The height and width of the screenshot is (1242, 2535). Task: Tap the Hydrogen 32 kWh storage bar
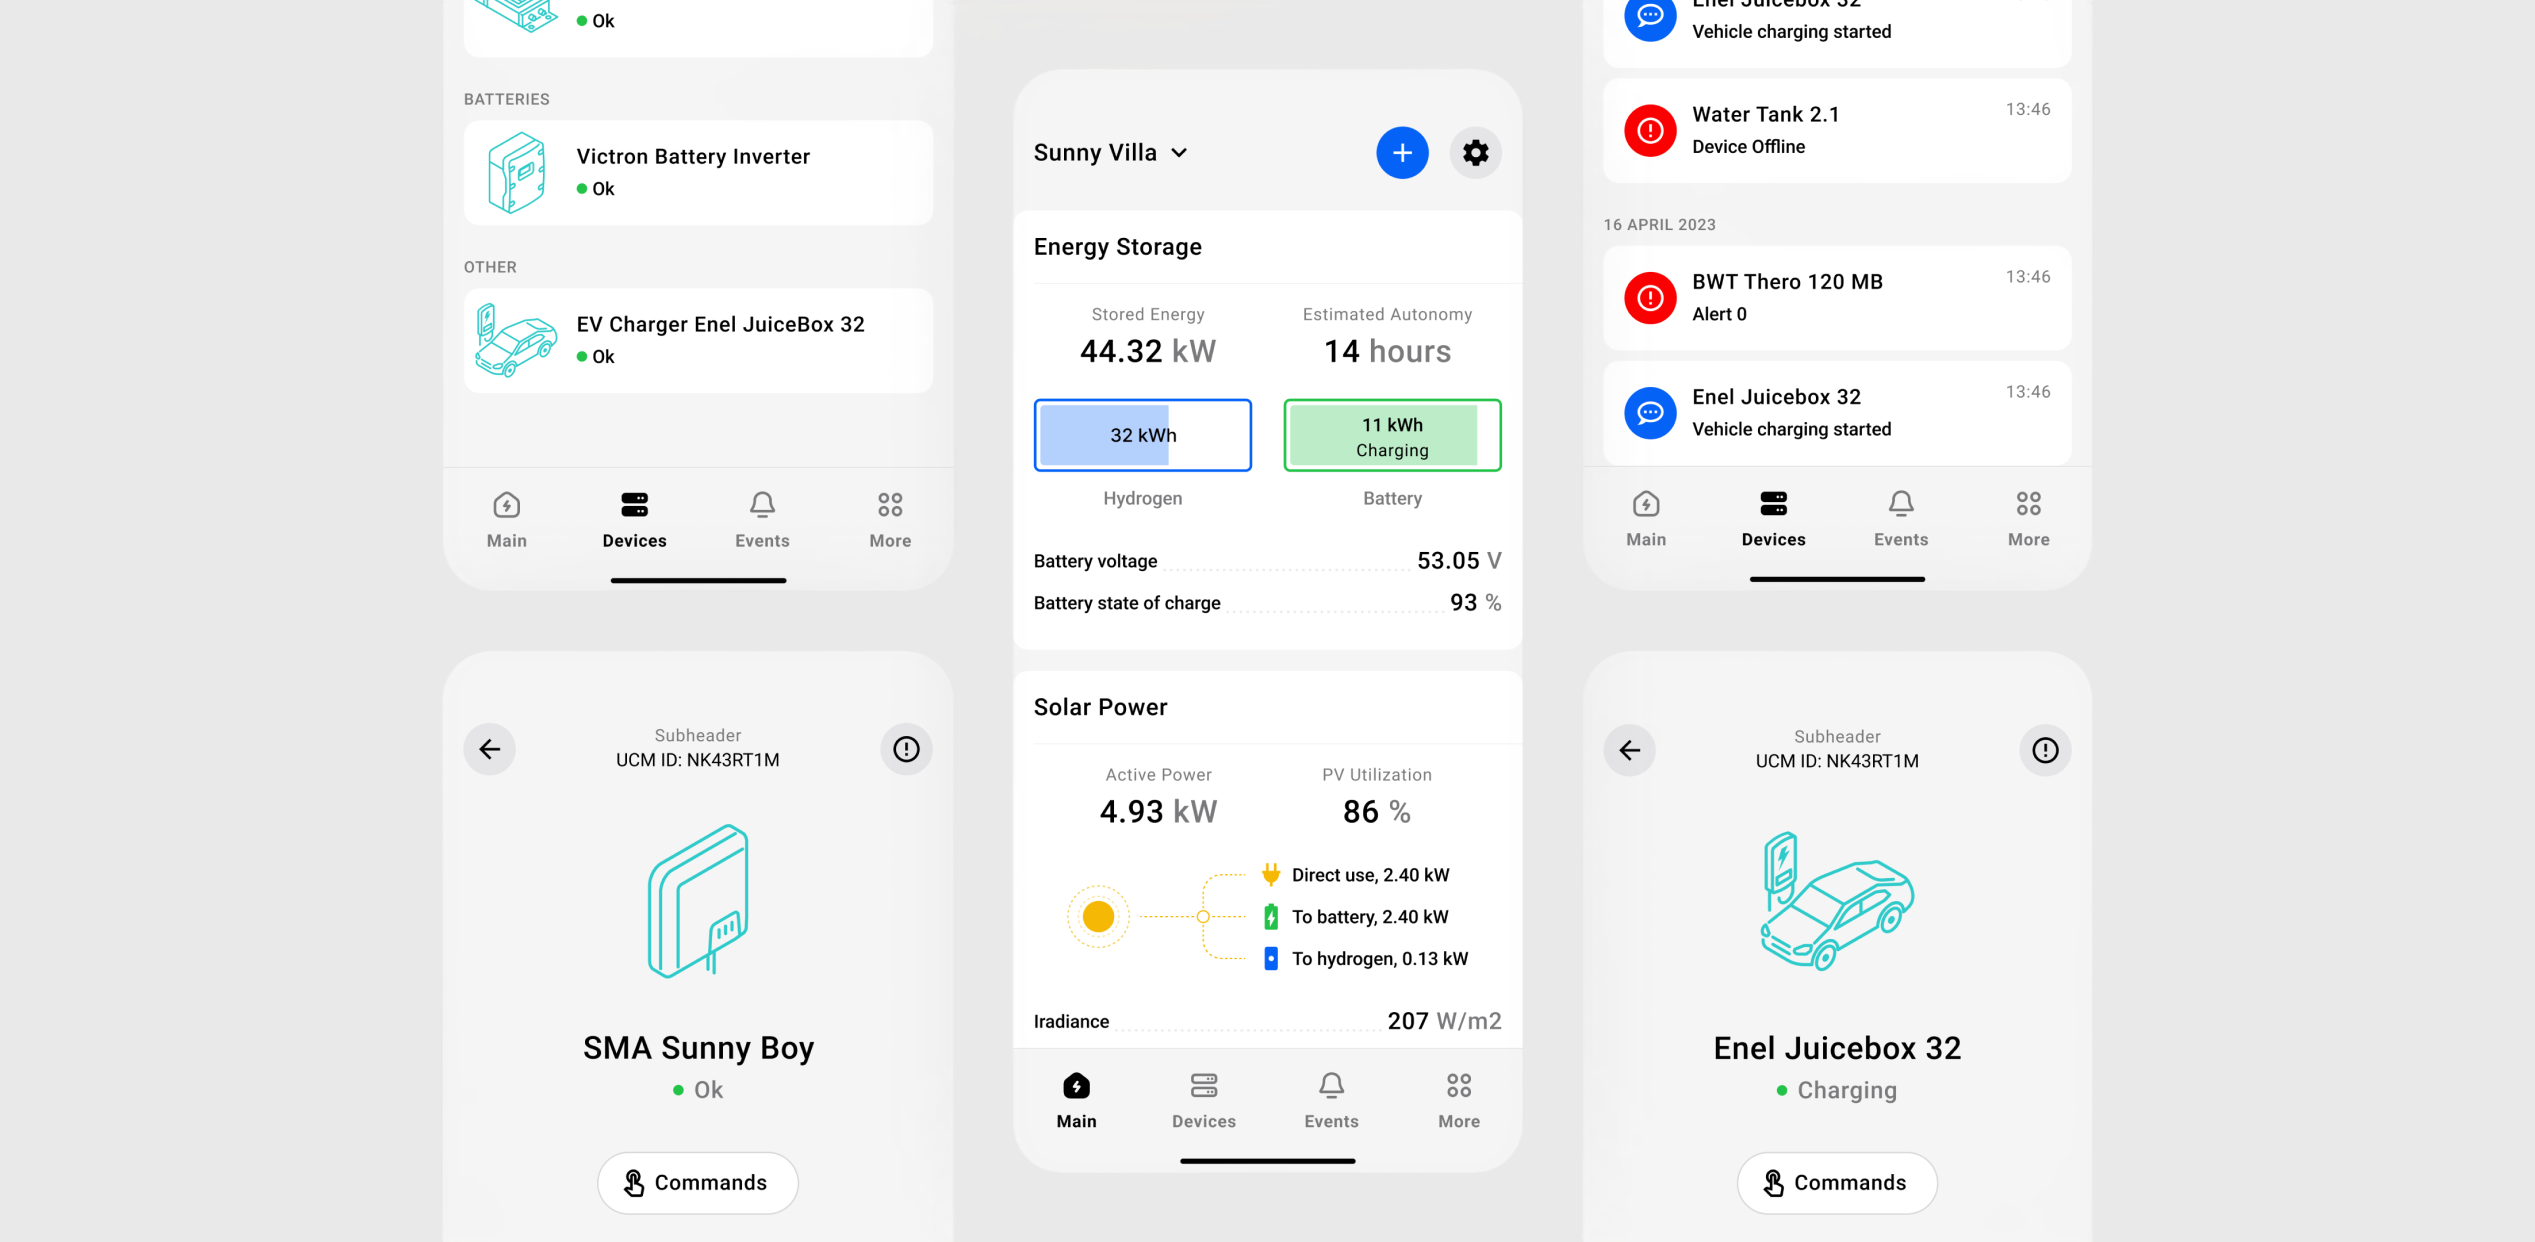[1142, 434]
